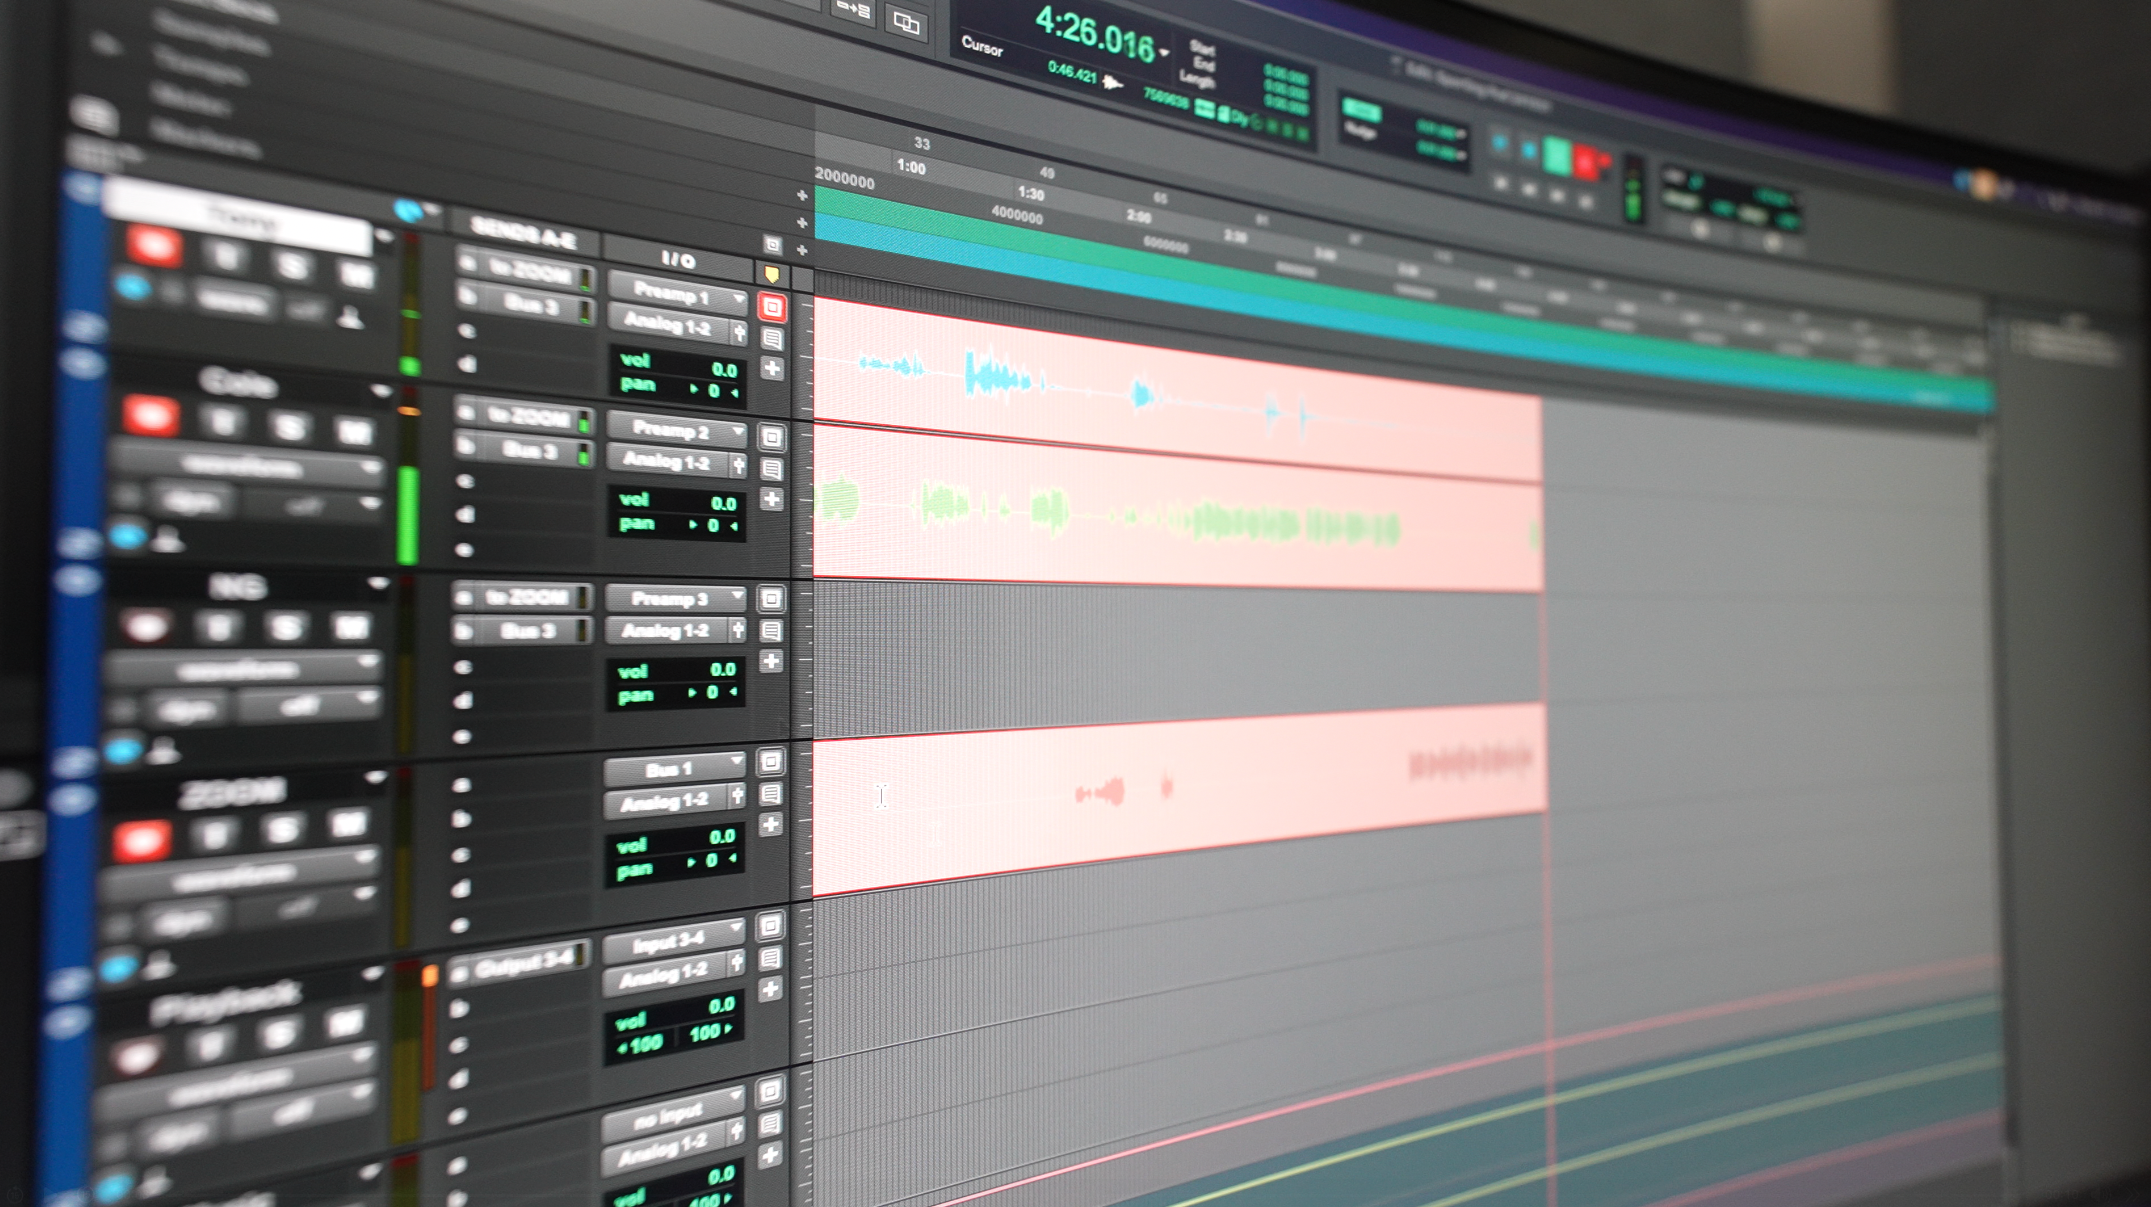Screen dimensions: 2151x1207
Task: Click the person icon on the Cole track
Action: pyautogui.click(x=168, y=541)
